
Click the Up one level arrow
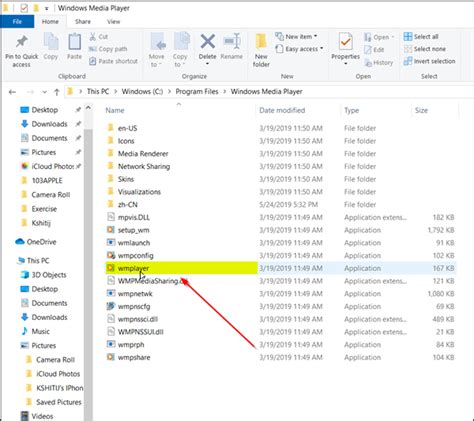click(57, 92)
